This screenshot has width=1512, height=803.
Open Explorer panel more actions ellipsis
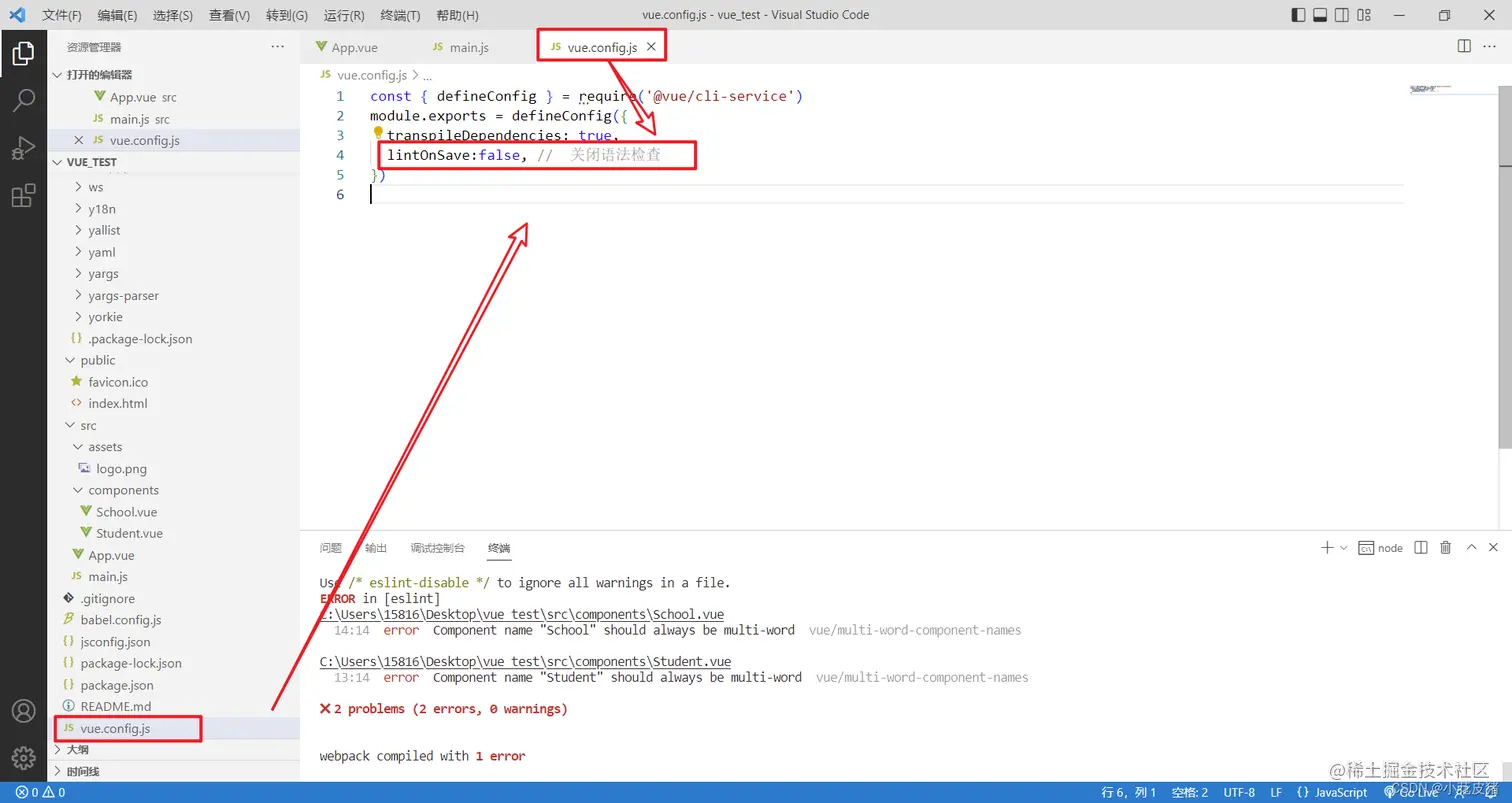click(277, 47)
